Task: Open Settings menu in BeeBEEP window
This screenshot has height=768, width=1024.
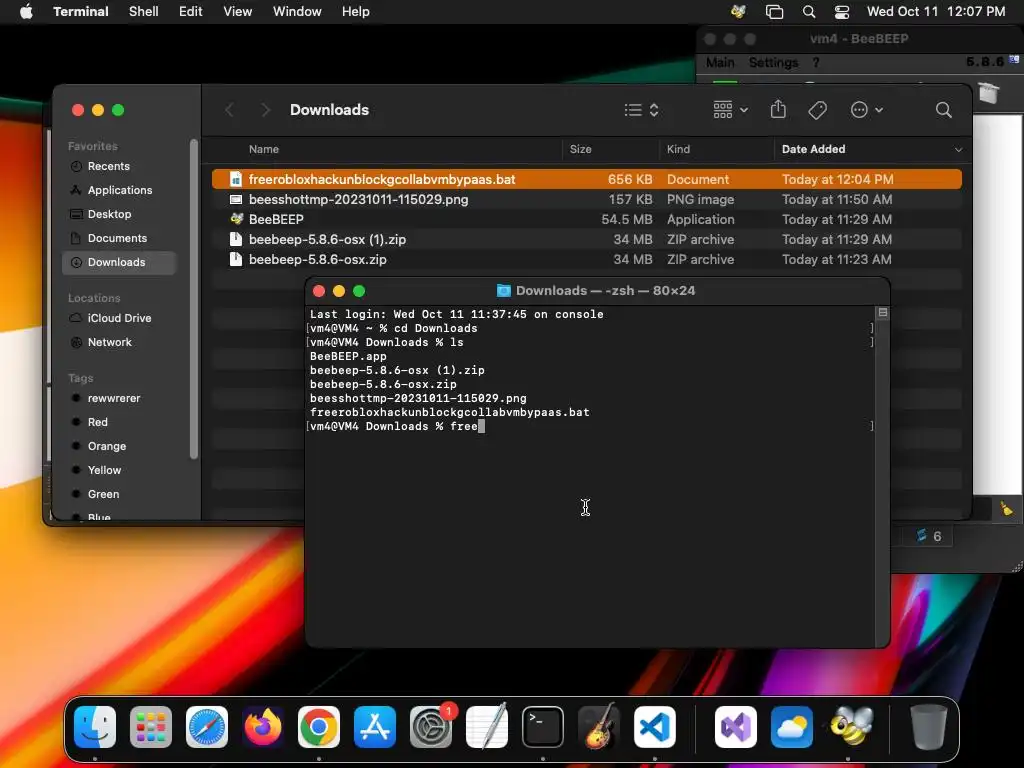Action: coord(773,63)
